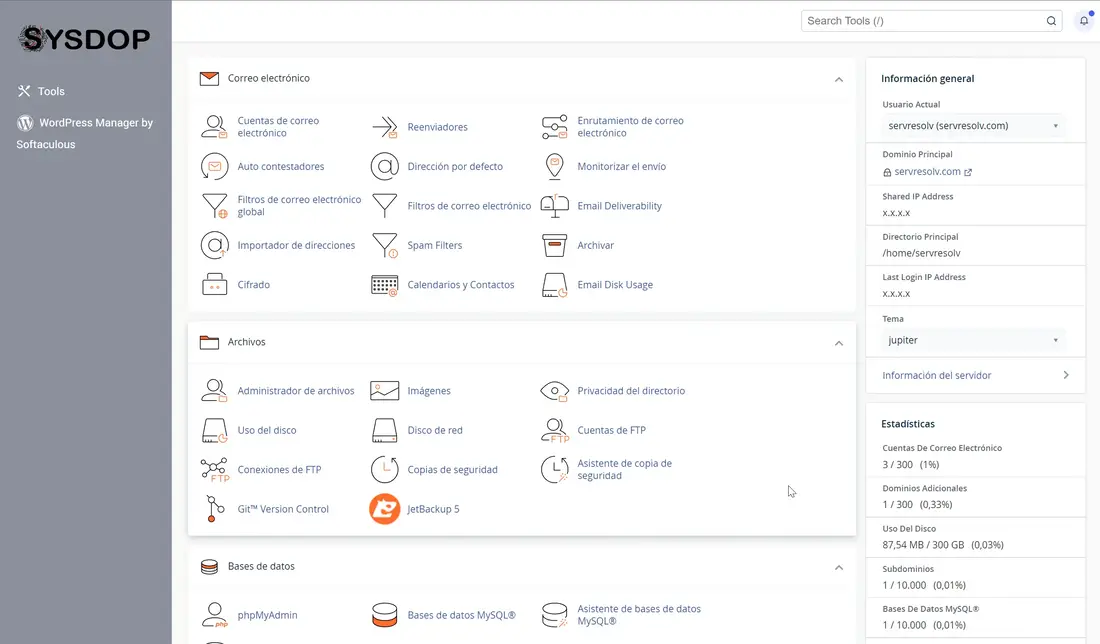Open WordPress Manager by Softaculous
This screenshot has width=1100, height=644.
coord(85,133)
